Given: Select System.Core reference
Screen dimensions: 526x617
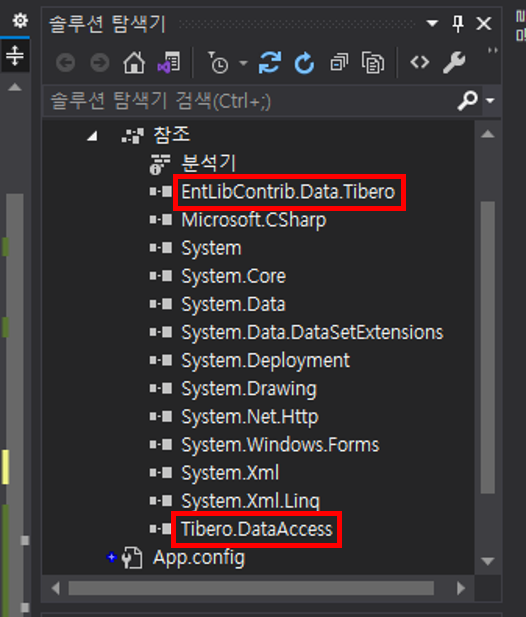Looking at the screenshot, I should click(233, 276).
